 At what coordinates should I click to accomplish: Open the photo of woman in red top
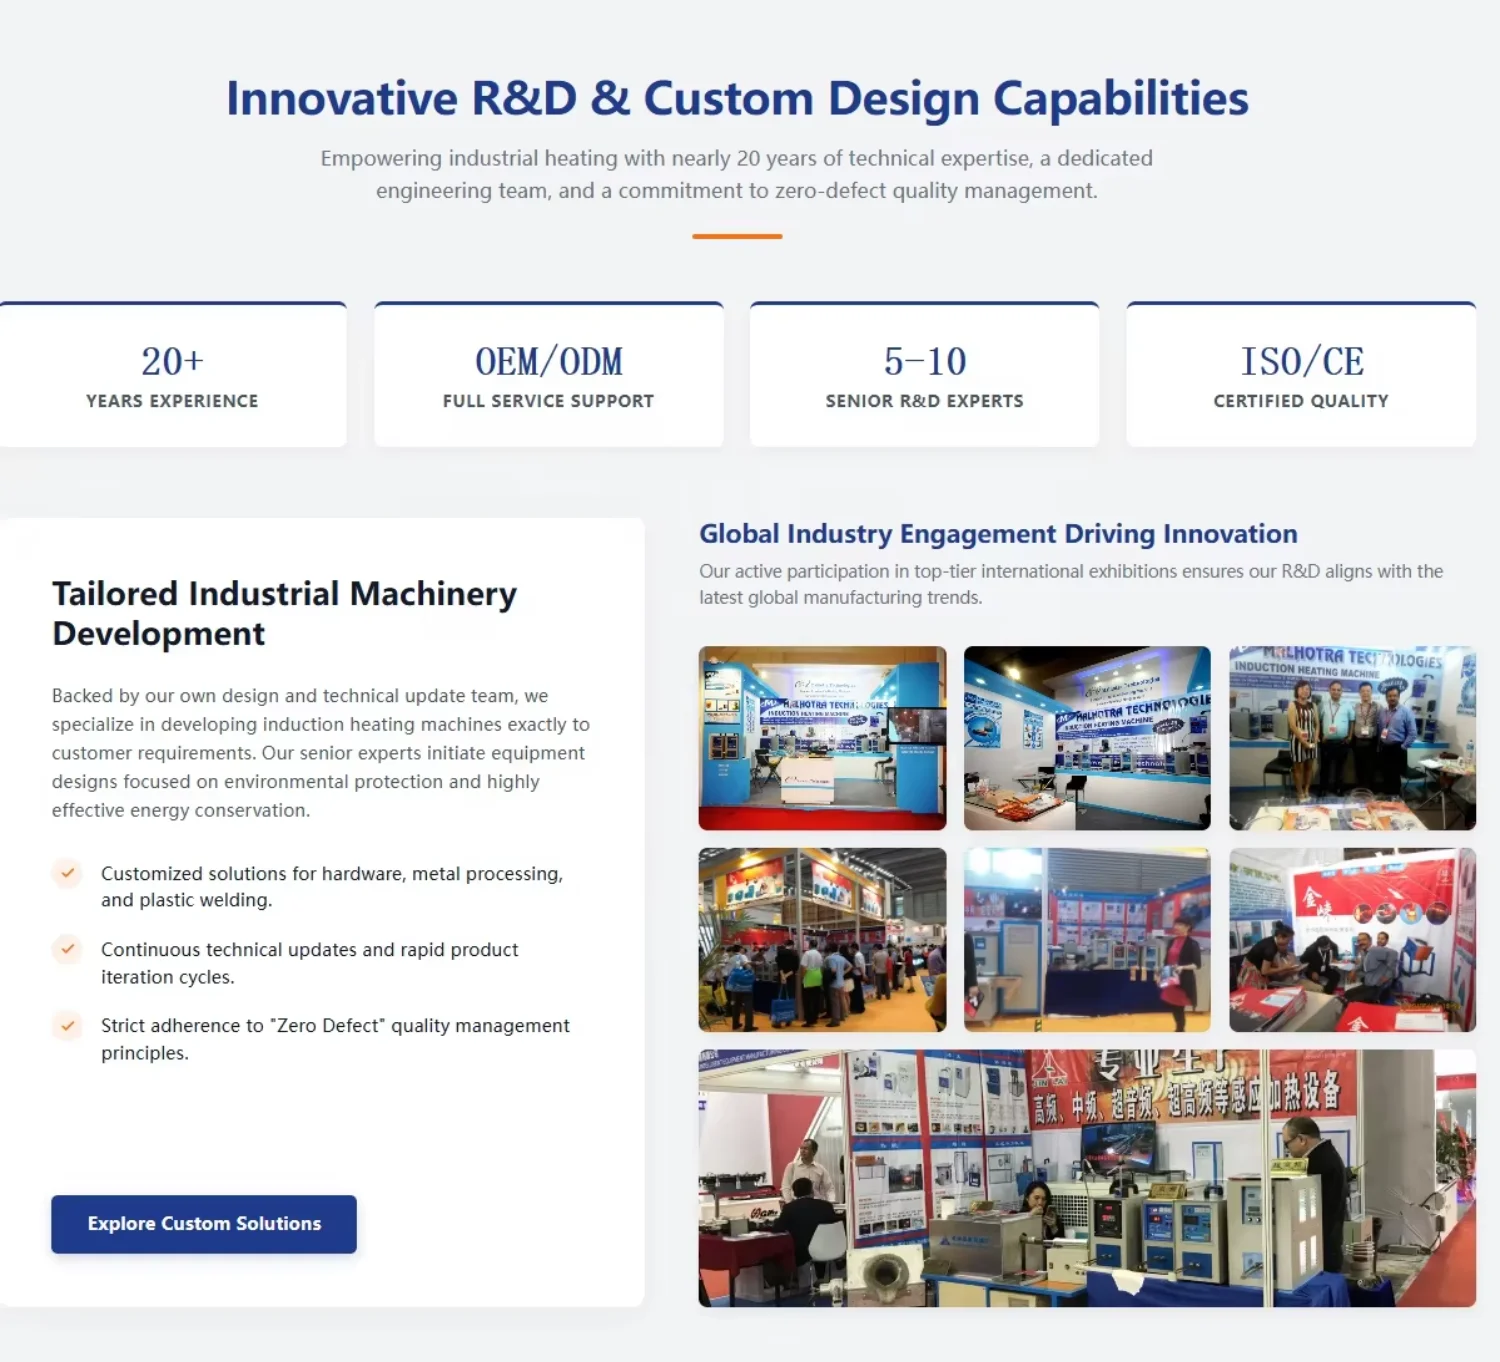[x=1087, y=940]
